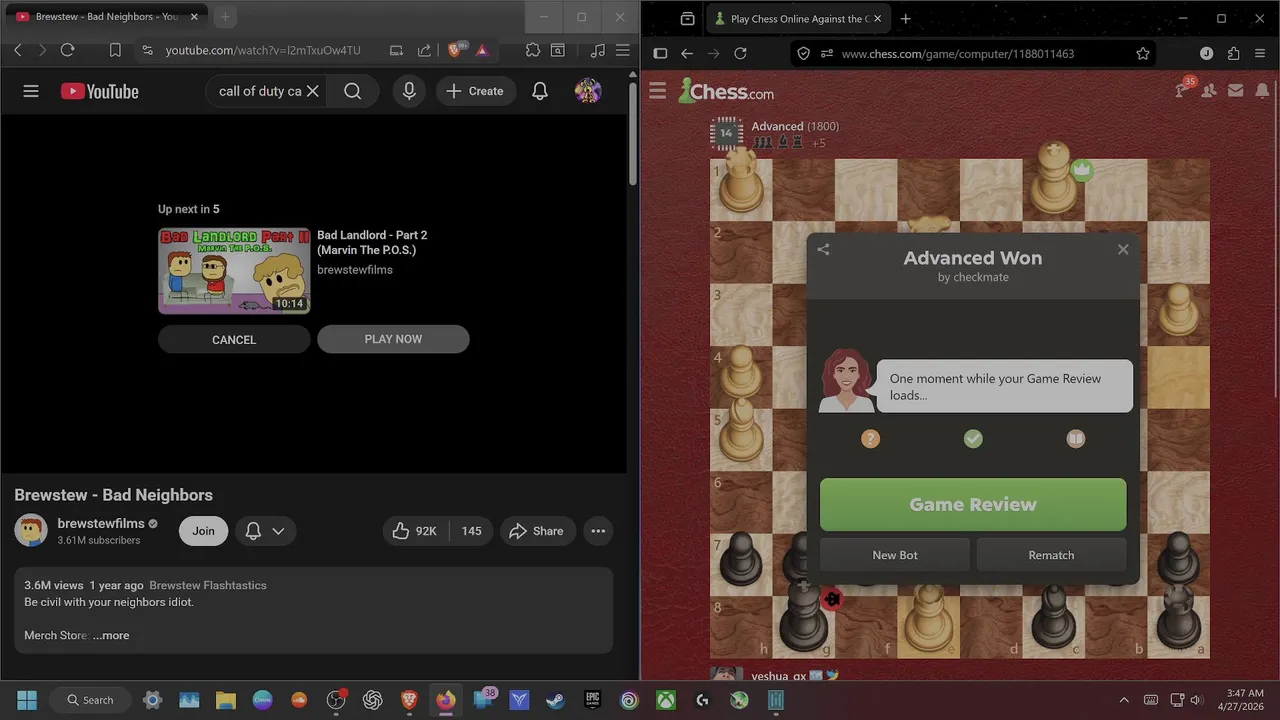This screenshot has height=720, width=1280.
Task: Go to the Chess.com logo home
Action: pyautogui.click(x=726, y=91)
